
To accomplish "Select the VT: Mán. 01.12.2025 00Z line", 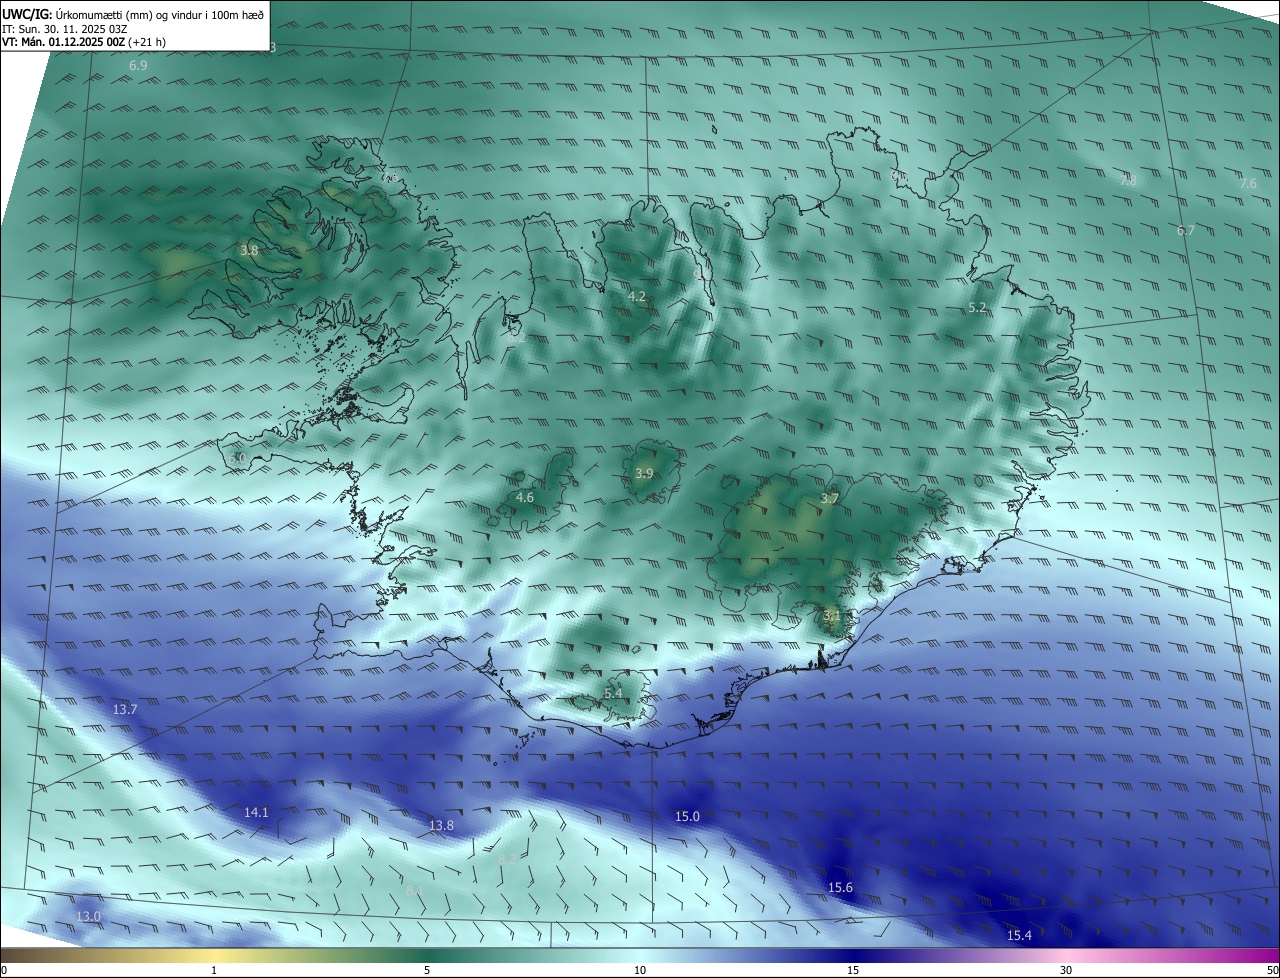I will tap(84, 43).
